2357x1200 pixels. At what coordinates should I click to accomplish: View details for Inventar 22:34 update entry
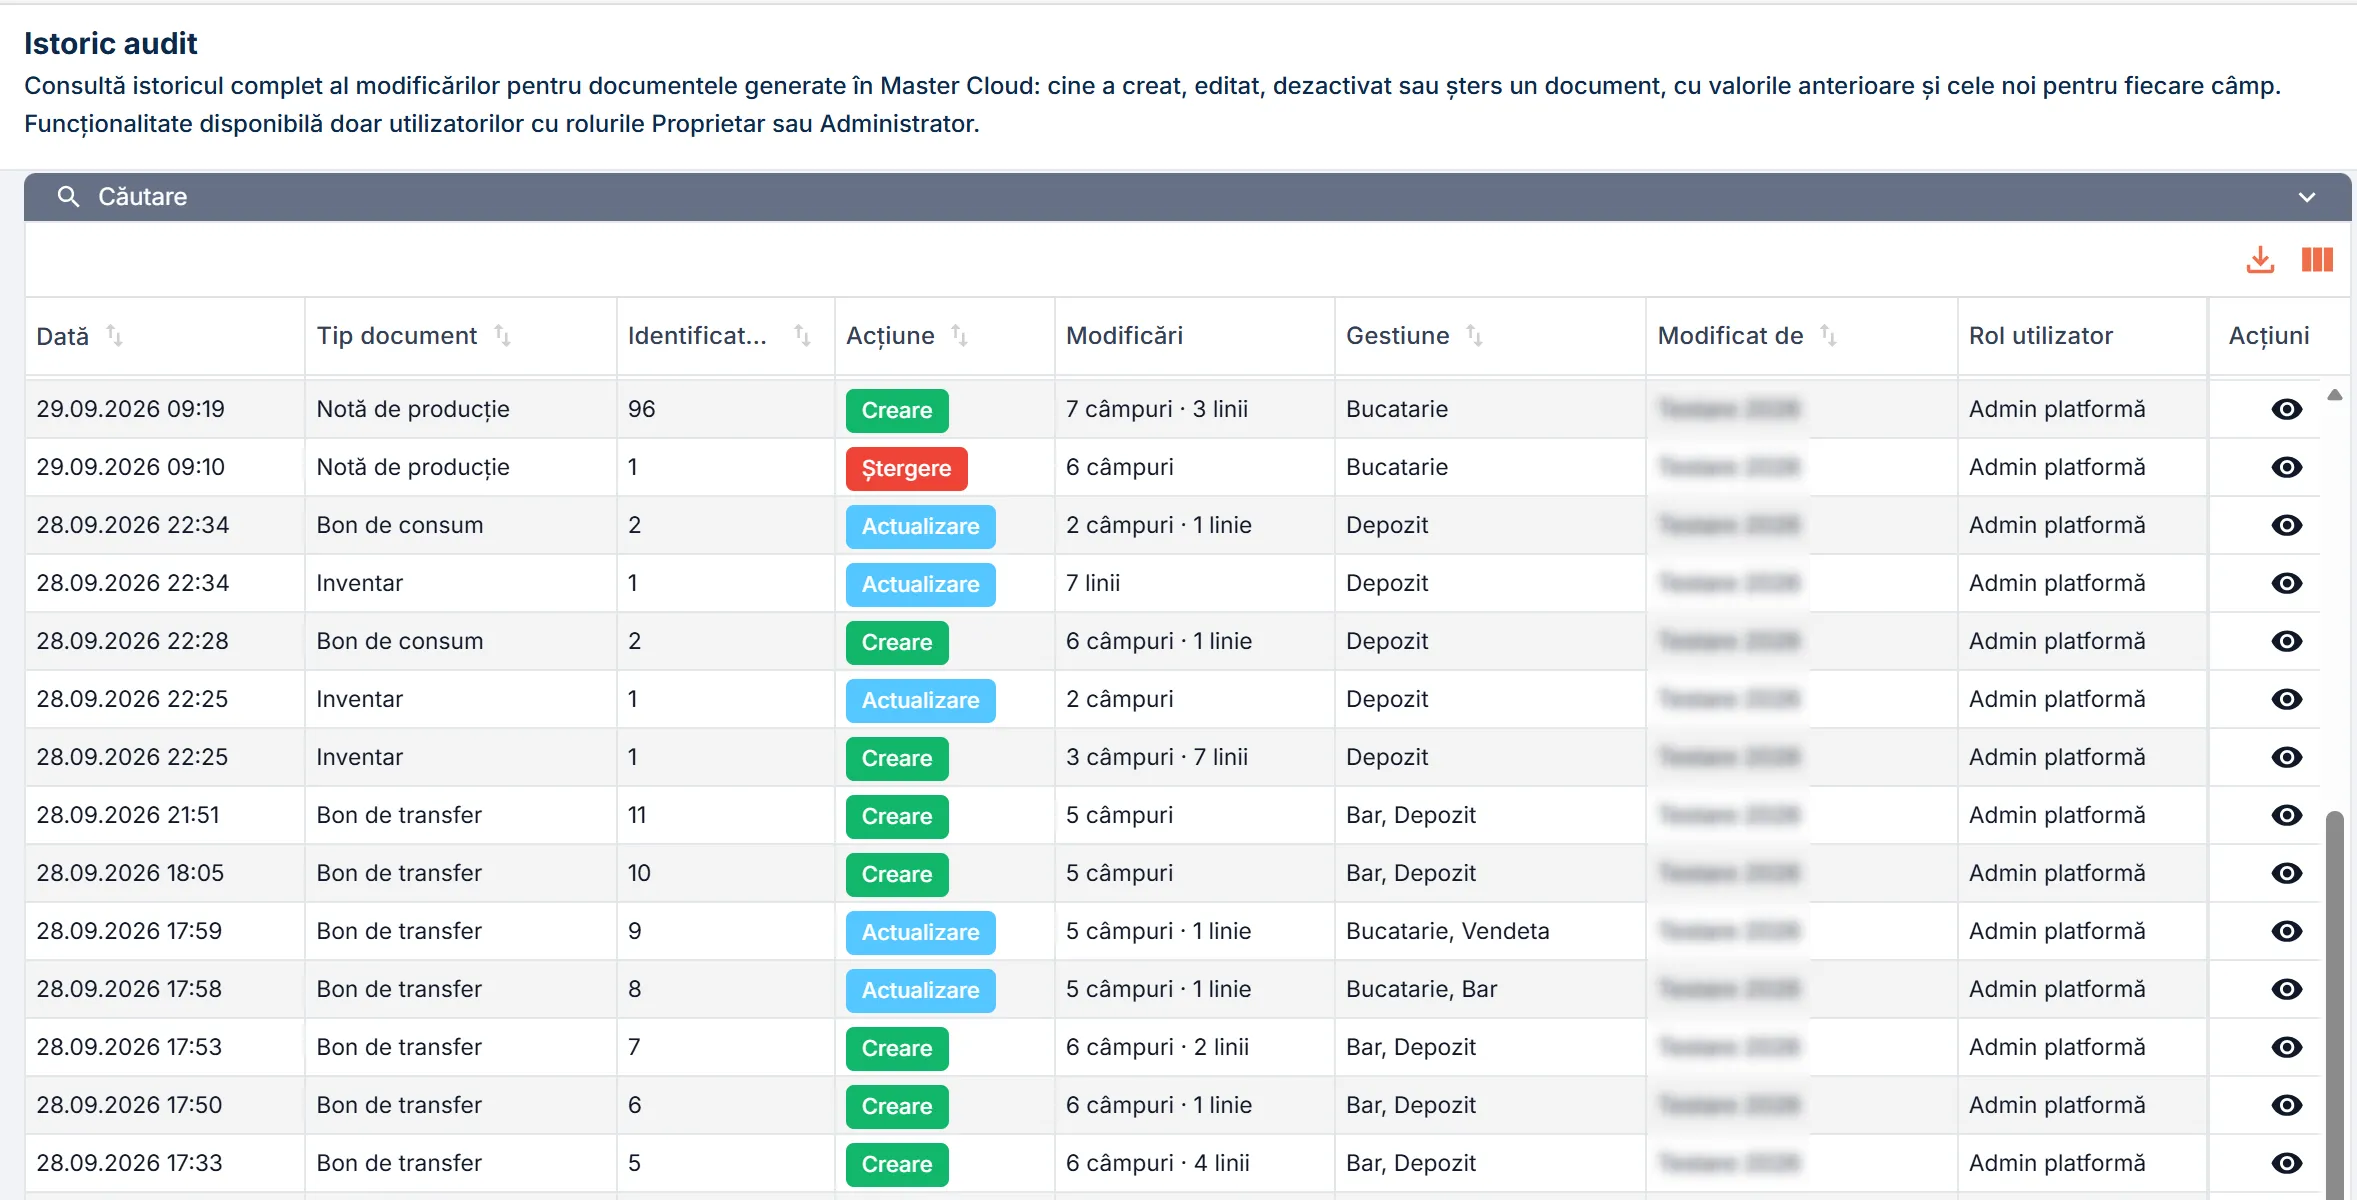pos(2286,583)
